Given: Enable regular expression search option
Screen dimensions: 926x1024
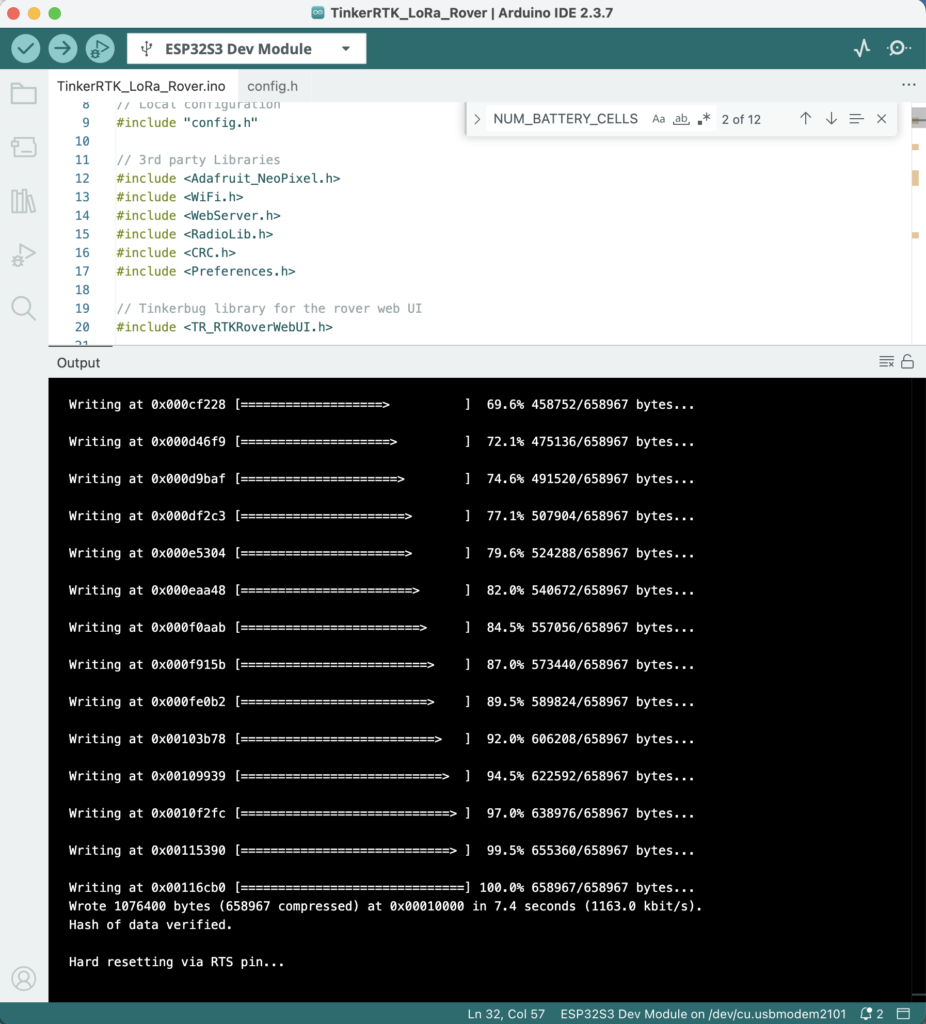Looking at the screenshot, I should (x=704, y=119).
